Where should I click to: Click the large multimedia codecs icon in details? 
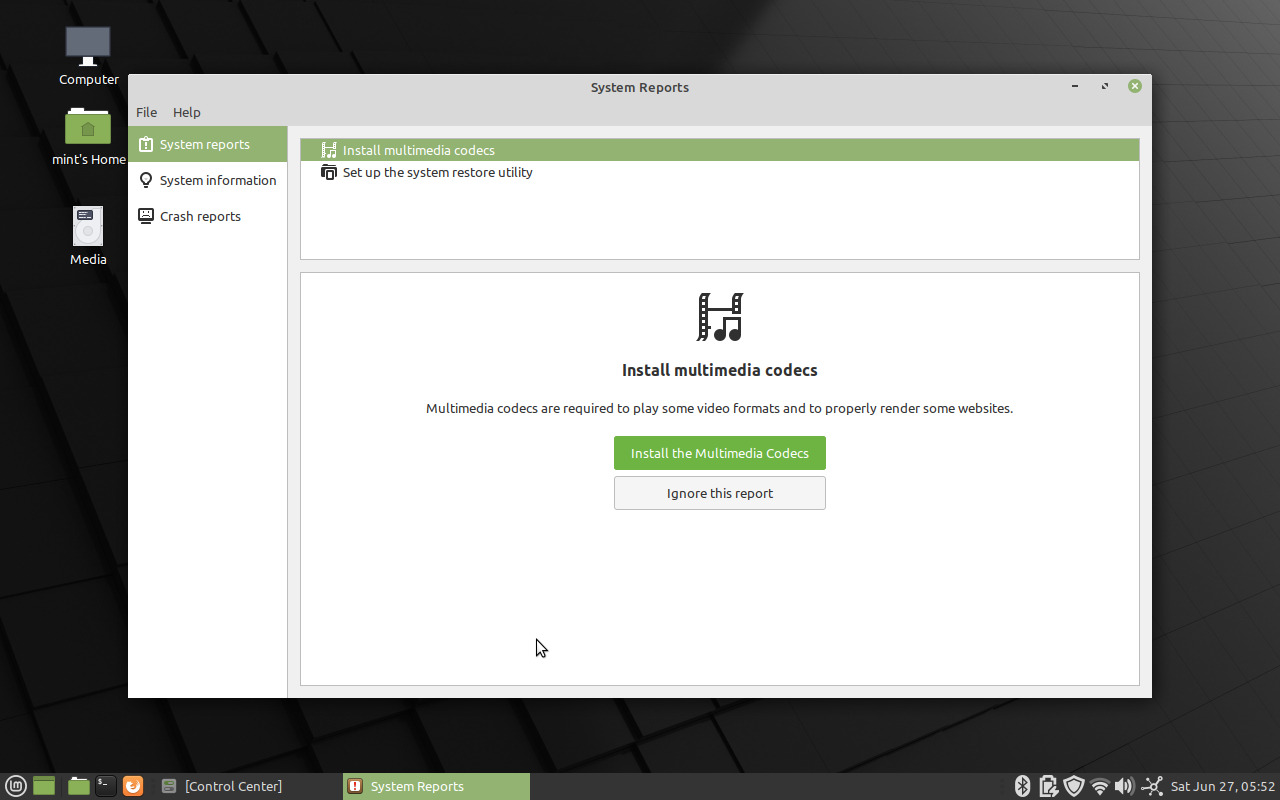[720, 317]
